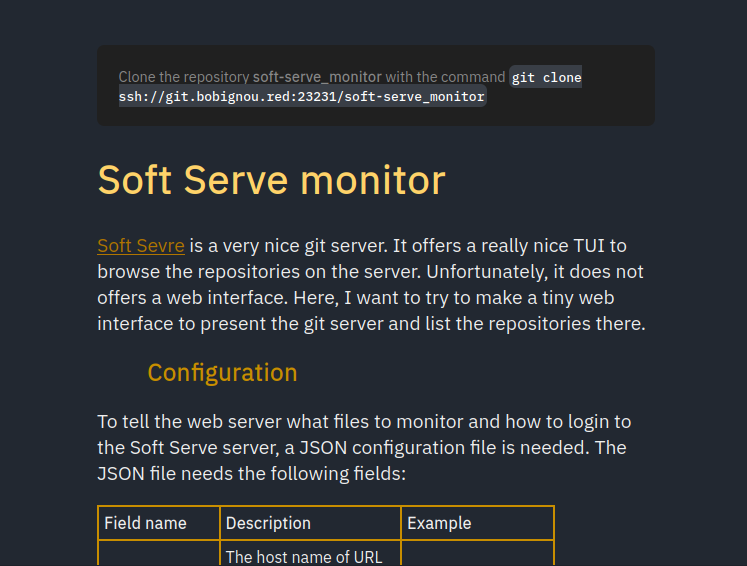Click the ssh://git.bobignou.red URL text
Image resolution: width=747 pixels, height=566 pixels.
[x=302, y=97]
